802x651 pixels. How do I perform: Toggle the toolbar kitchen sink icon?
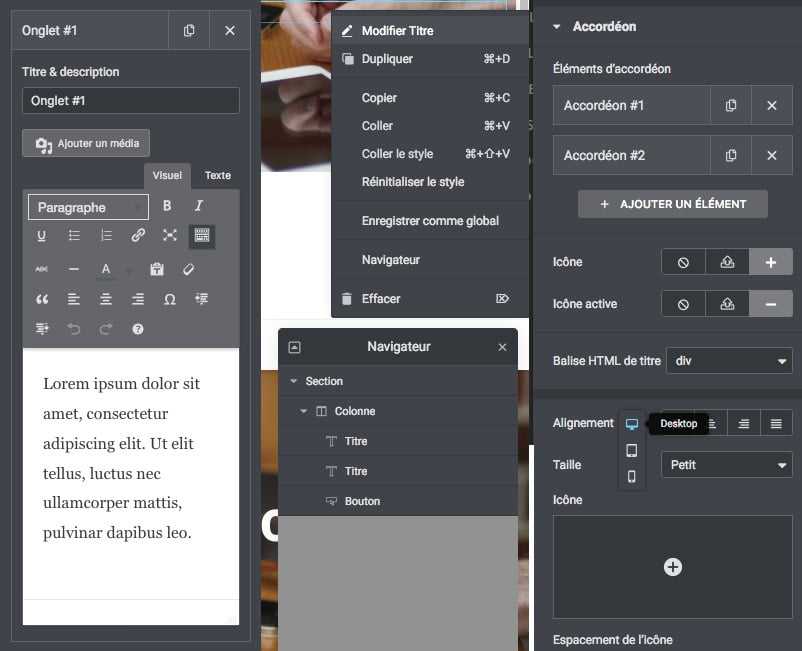click(x=202, y=236)
